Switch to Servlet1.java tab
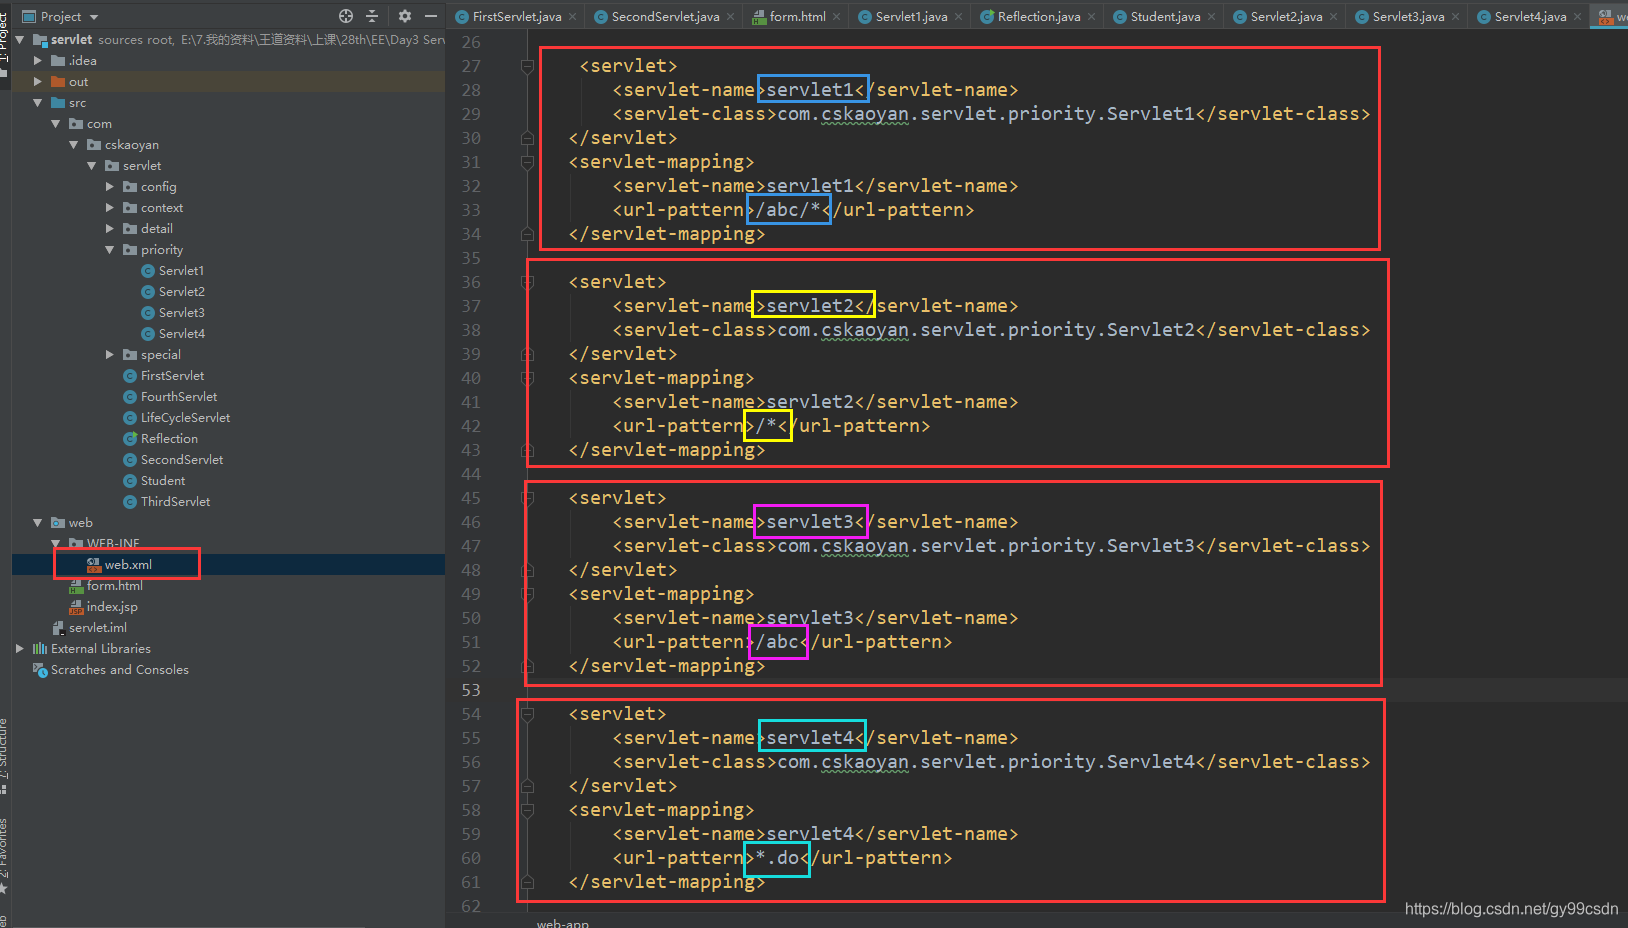Viewport: 1628px width, 928px height. coord(911,16)
